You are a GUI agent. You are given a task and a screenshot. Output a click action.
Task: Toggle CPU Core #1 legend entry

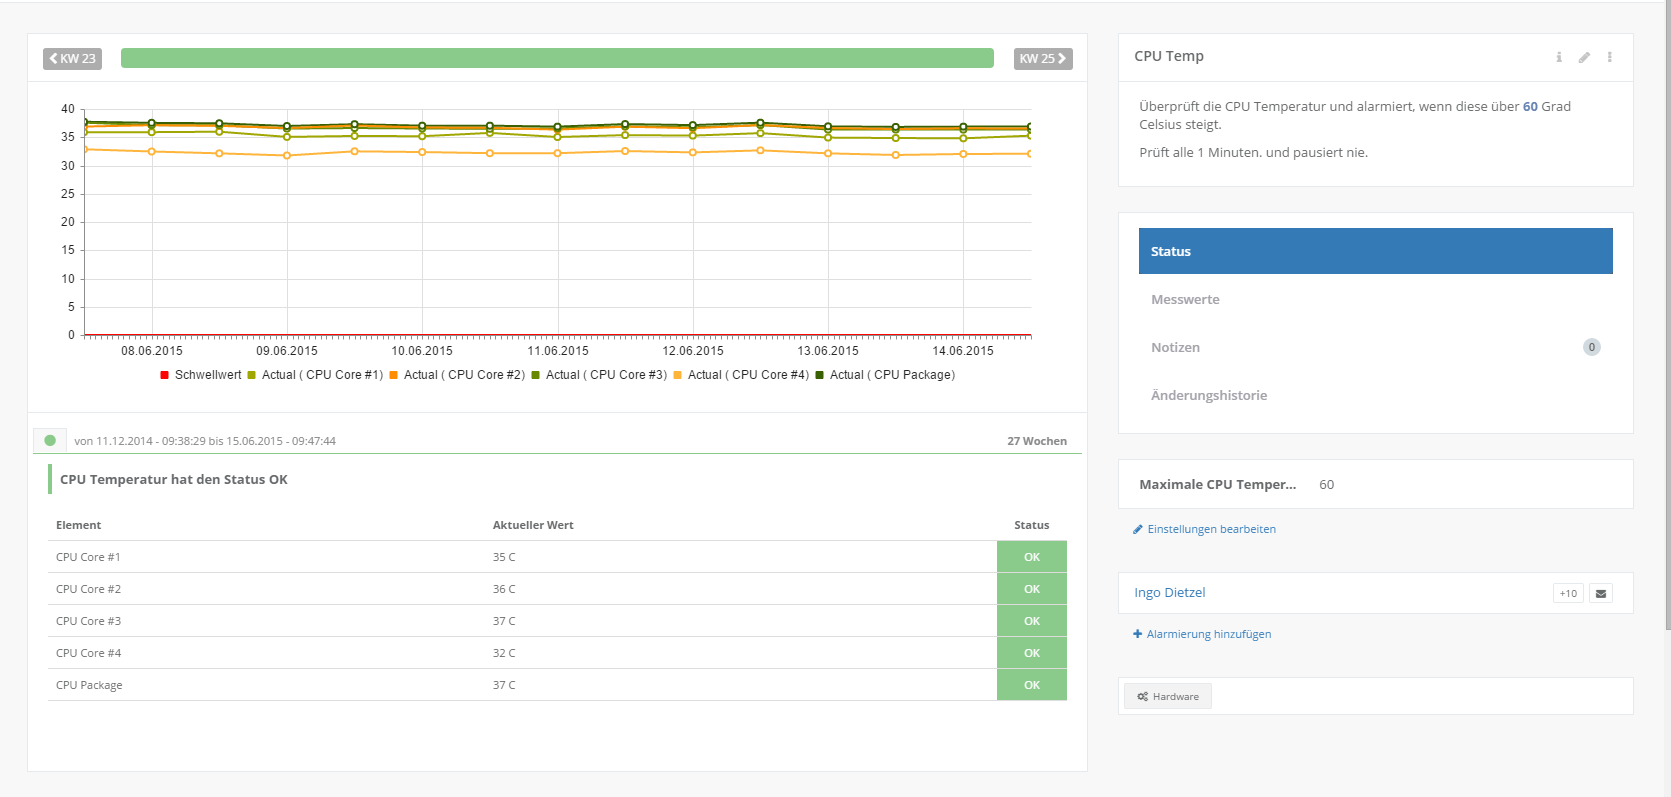click(x=315, y=375)
